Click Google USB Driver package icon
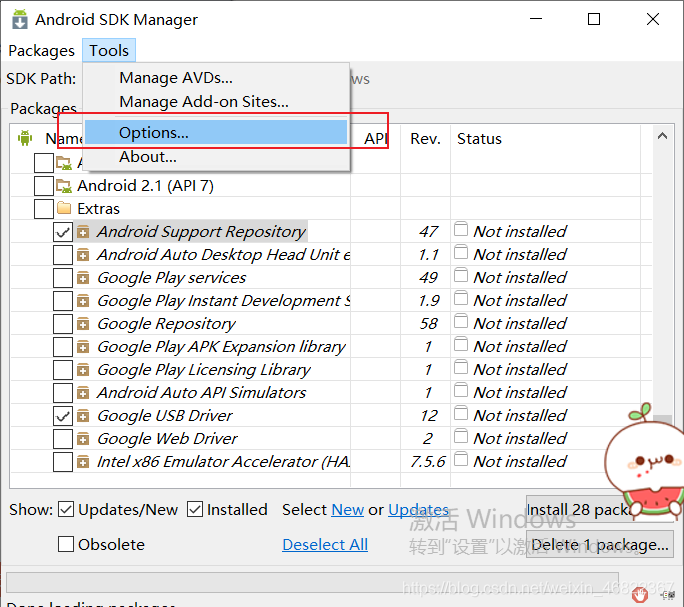 pyautogui.click(x=83, y=416)
